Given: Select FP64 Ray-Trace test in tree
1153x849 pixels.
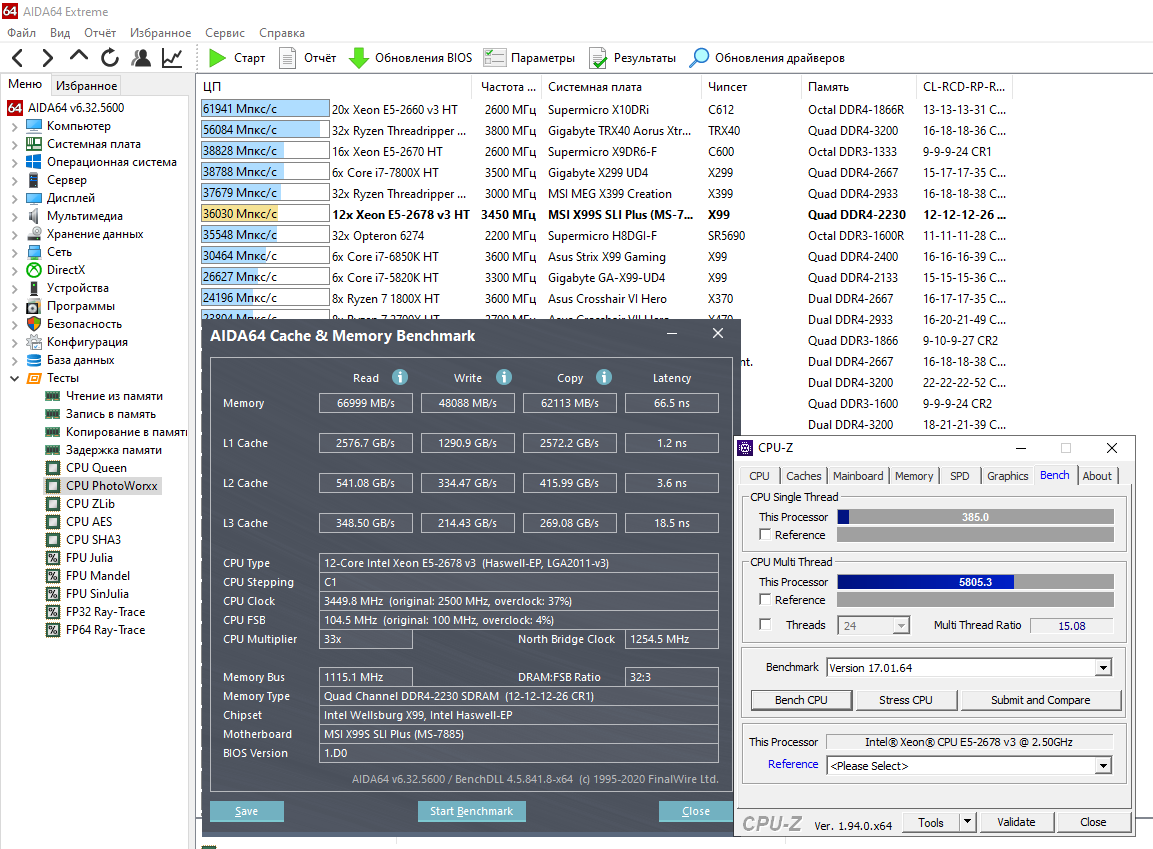Looking at the screenshot, I should tap(105, 630).
